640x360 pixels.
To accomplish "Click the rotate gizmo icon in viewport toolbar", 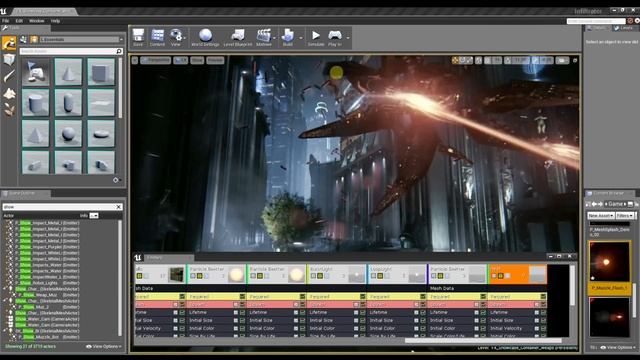I will click(x=462, y=60).
